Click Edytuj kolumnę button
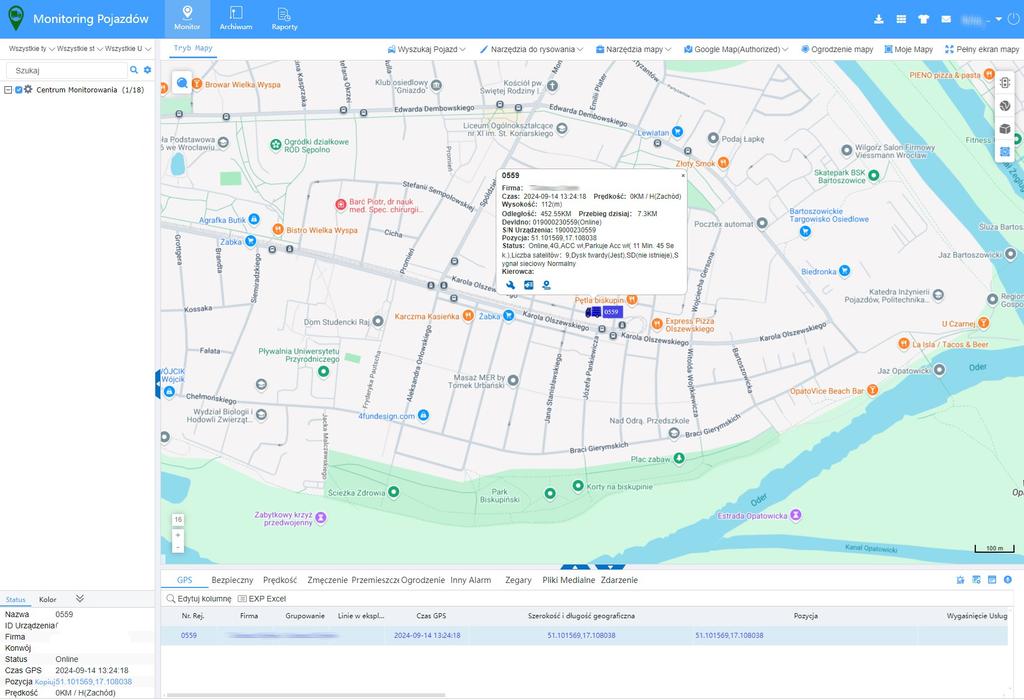The height and width of the screenshot is (700, 1024). [x=199, y=598]
